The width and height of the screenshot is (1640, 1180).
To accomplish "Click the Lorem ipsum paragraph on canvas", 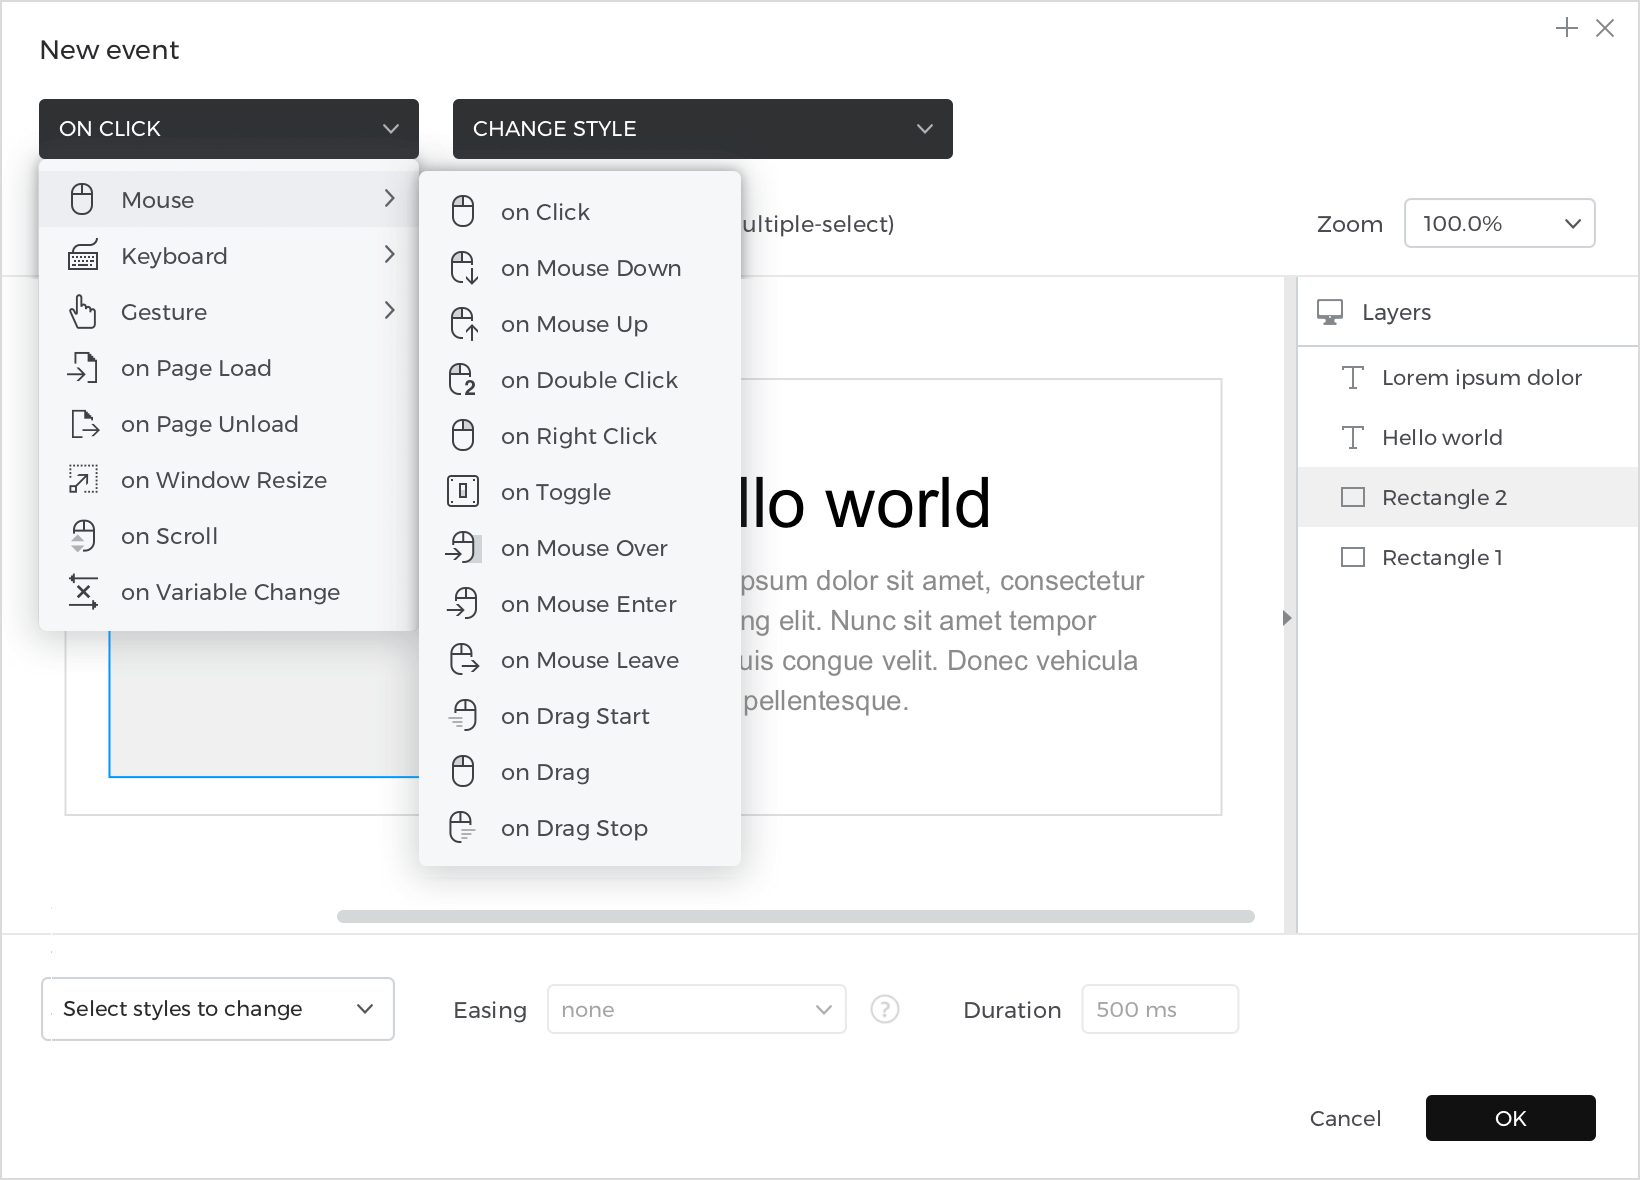I will point(940,640).
